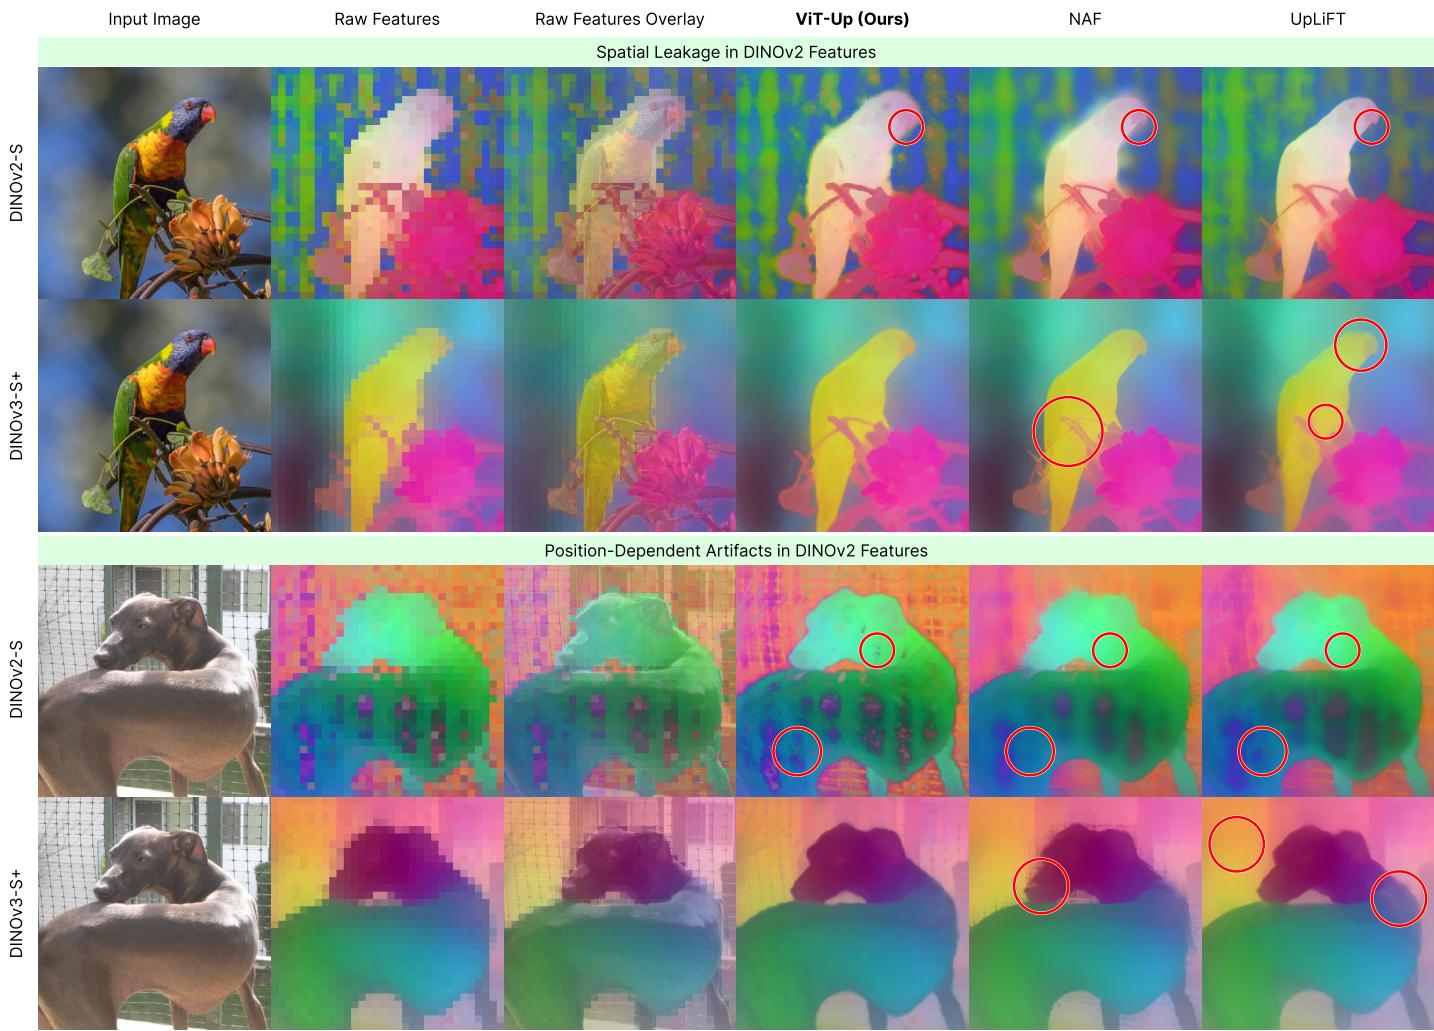Click the "Raw Features Overlay" column header

coord(619,19)
